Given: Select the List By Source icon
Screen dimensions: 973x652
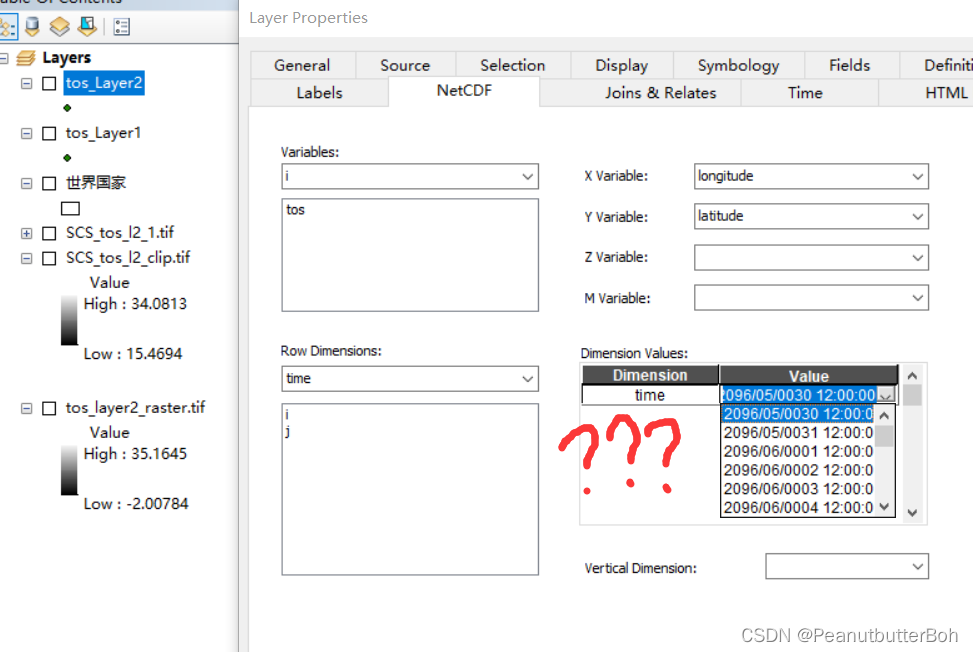Looking at the screenshot, I should click(32, 26).
